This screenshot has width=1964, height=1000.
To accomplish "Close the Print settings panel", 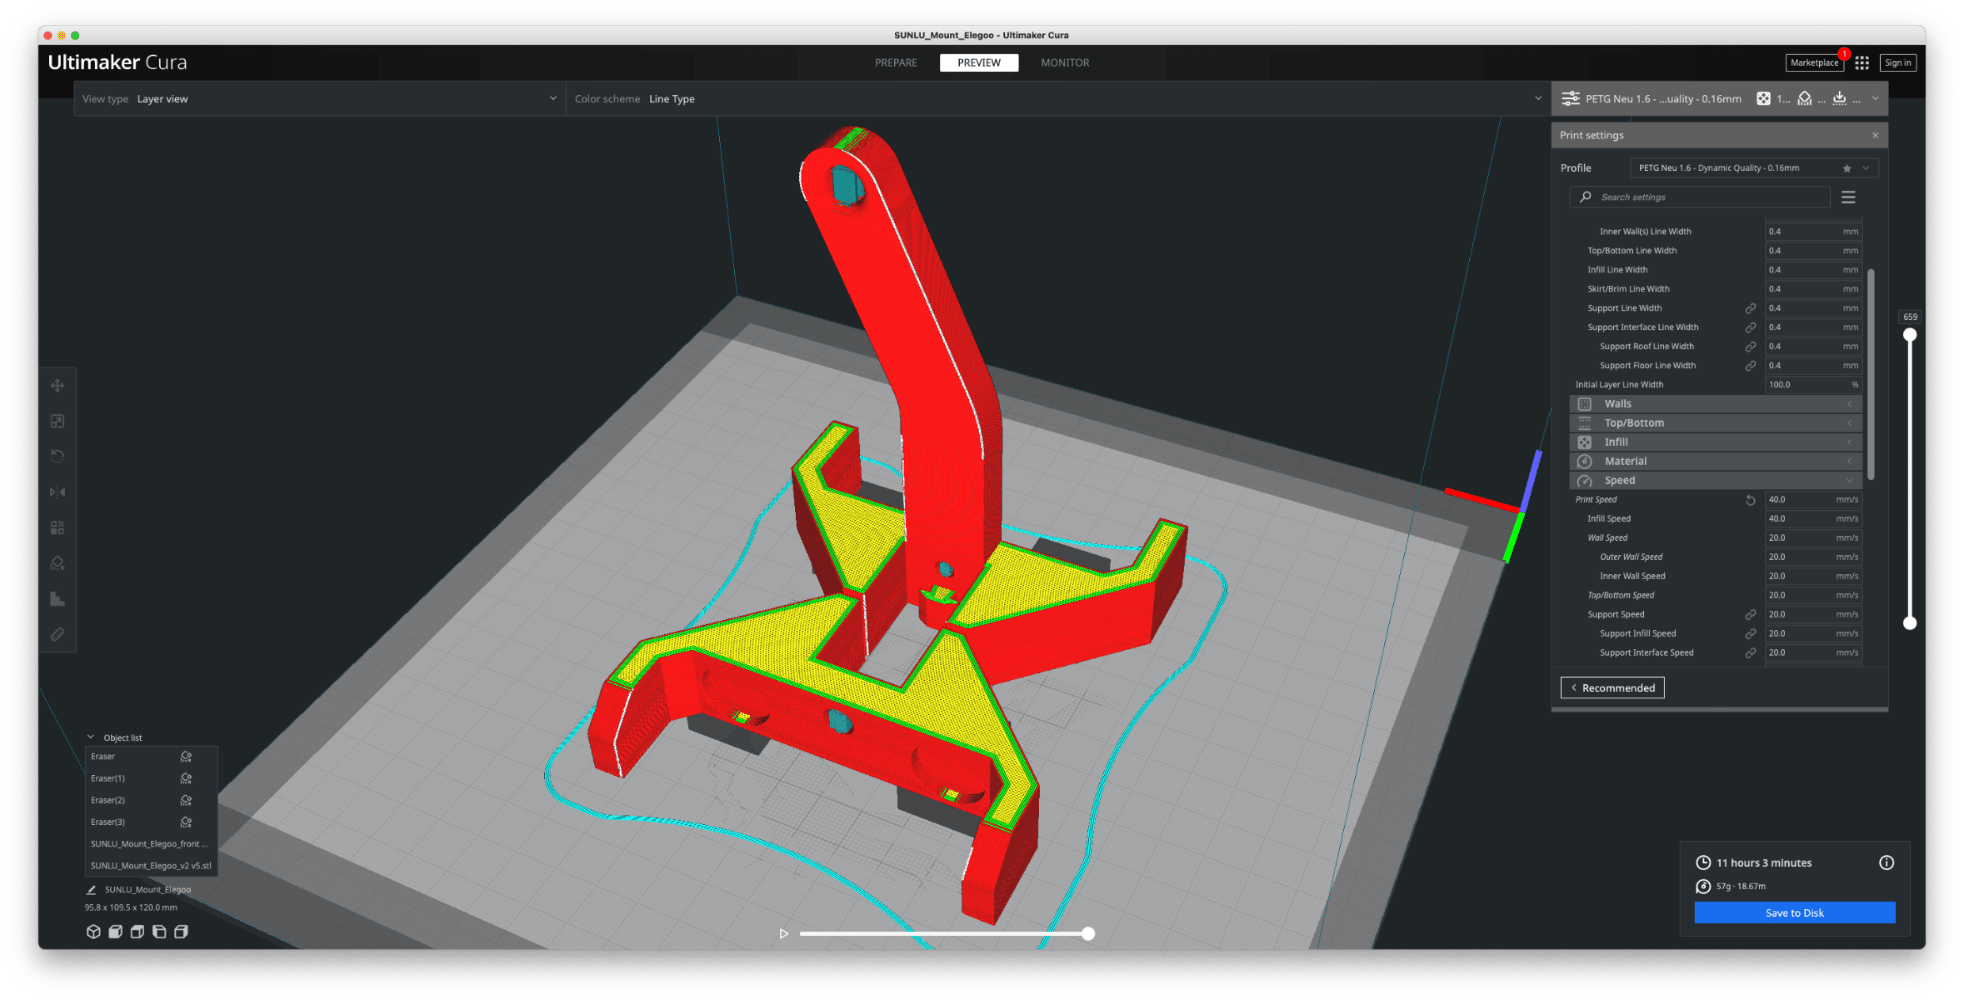I will click(1875, 135).
